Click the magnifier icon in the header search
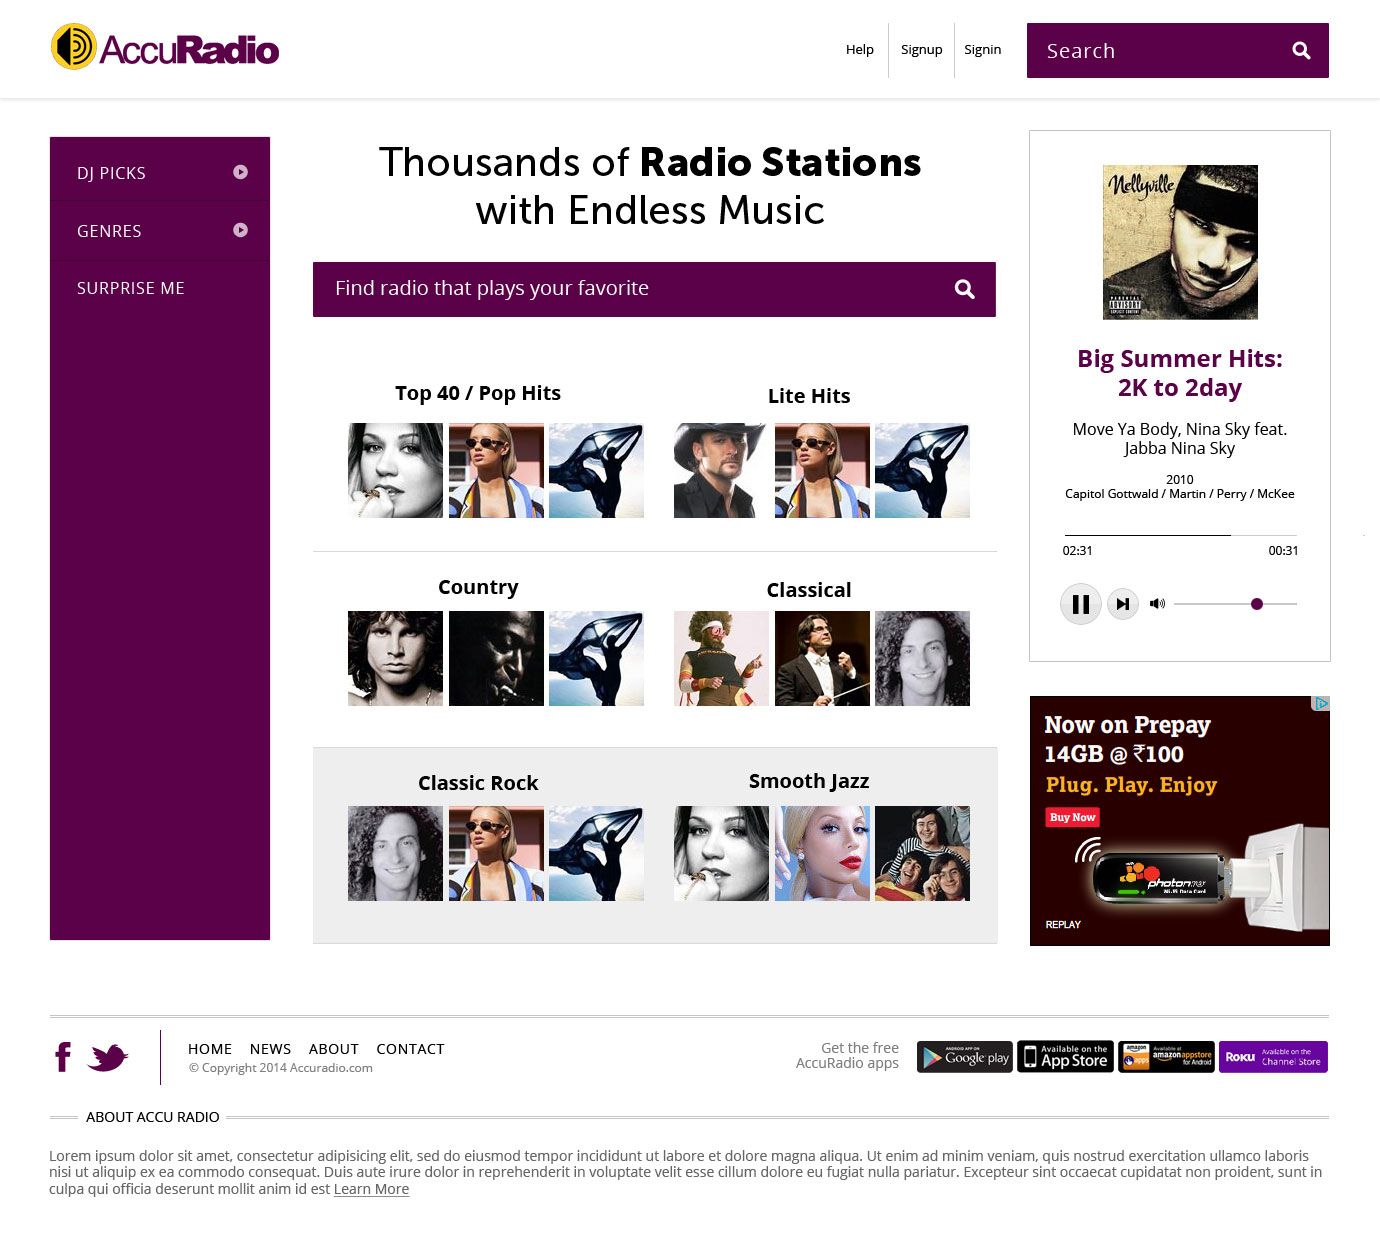The image size is (1380, 1236). [x=1301, y=51]
